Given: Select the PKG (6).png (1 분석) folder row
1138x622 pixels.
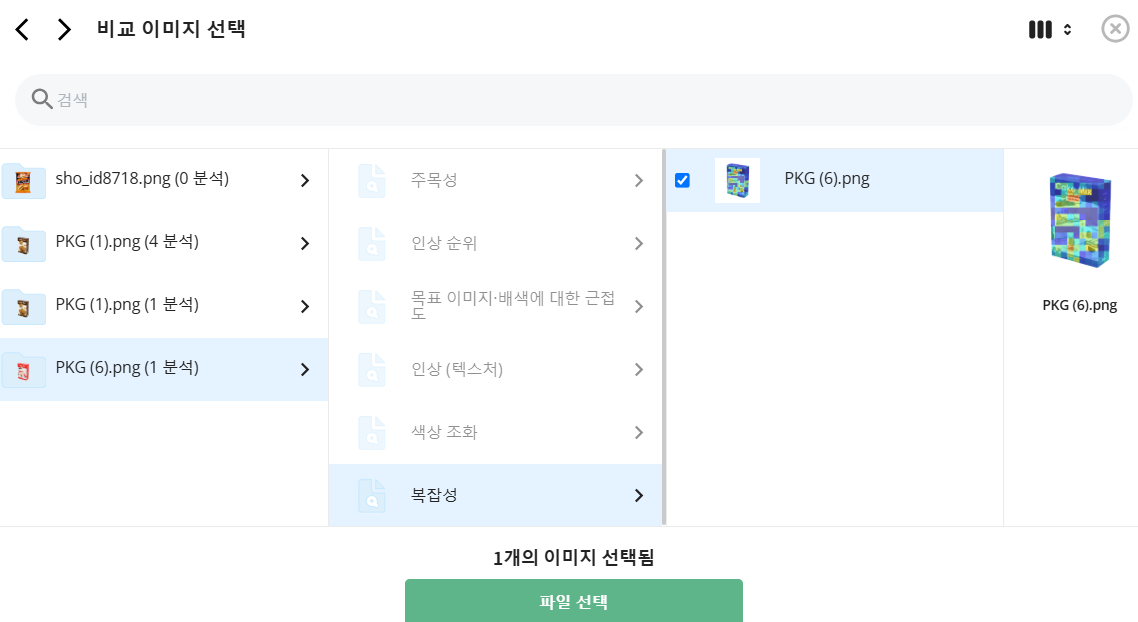Looking at the screenshot, I should pyautogui.click(x=164, y=369).
